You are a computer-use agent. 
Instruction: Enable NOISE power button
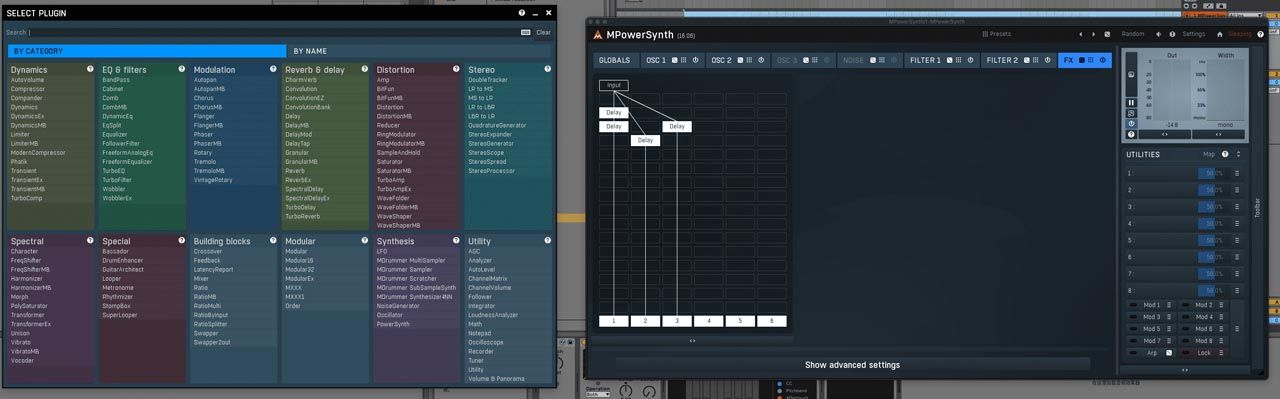click(x=894, y=60)
